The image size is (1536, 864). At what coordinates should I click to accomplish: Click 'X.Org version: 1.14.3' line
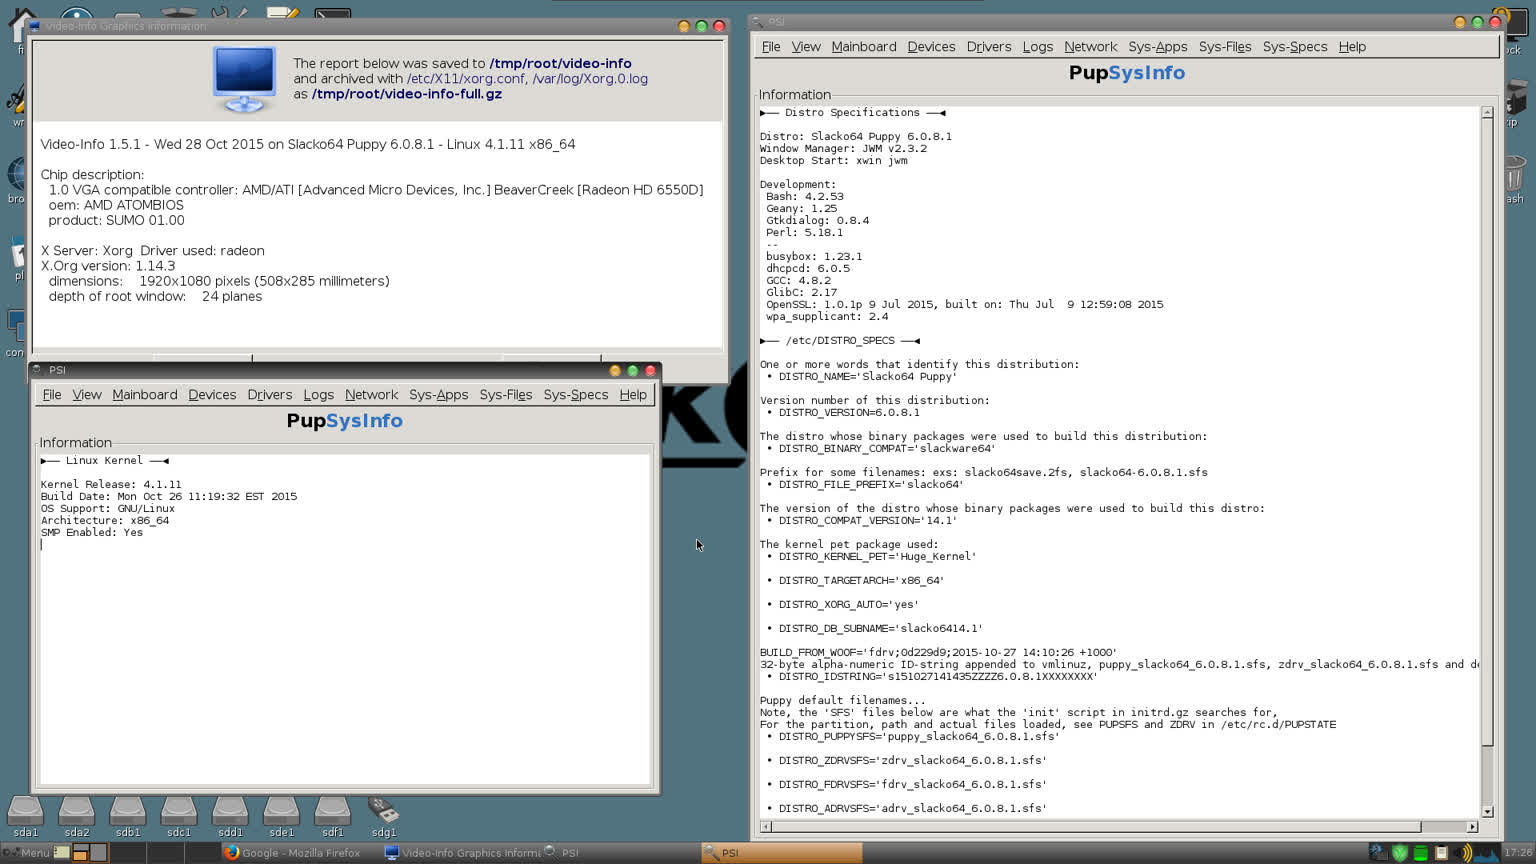108,266
